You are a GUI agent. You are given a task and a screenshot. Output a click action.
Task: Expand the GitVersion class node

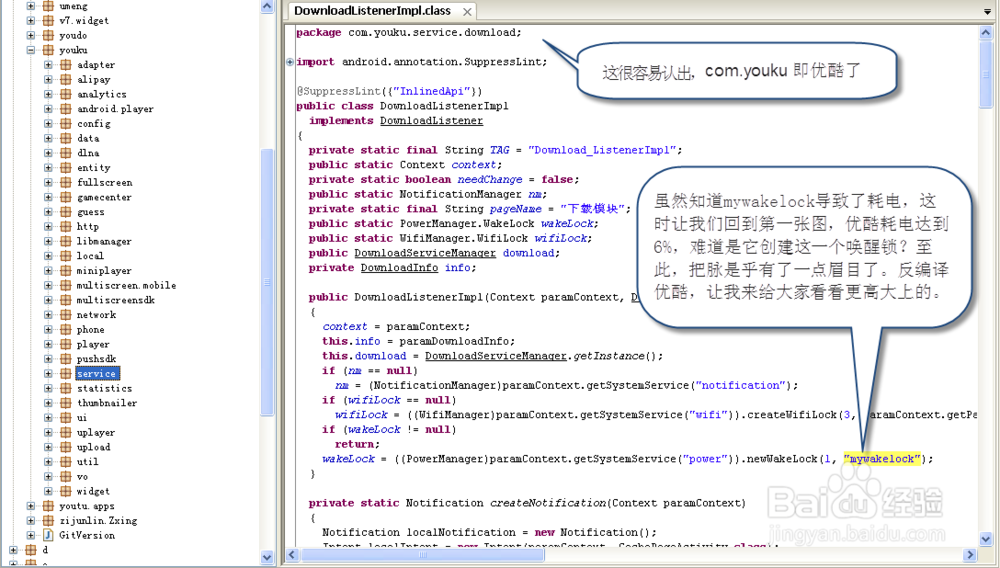[31, 535]
